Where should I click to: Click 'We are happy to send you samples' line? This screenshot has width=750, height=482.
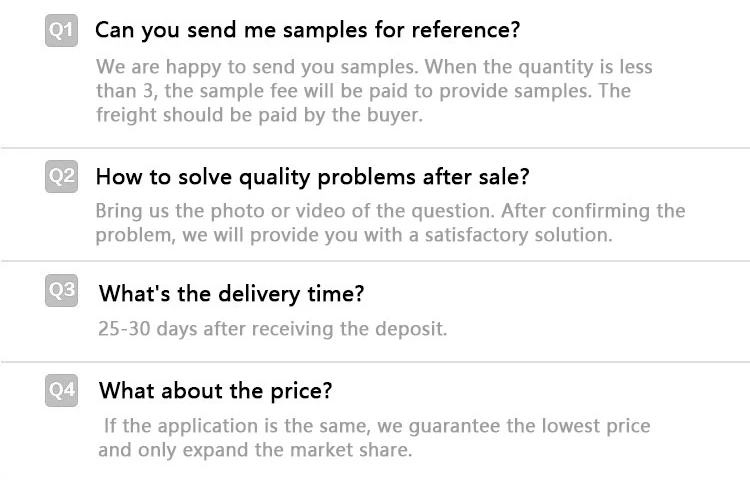(373, 67)
